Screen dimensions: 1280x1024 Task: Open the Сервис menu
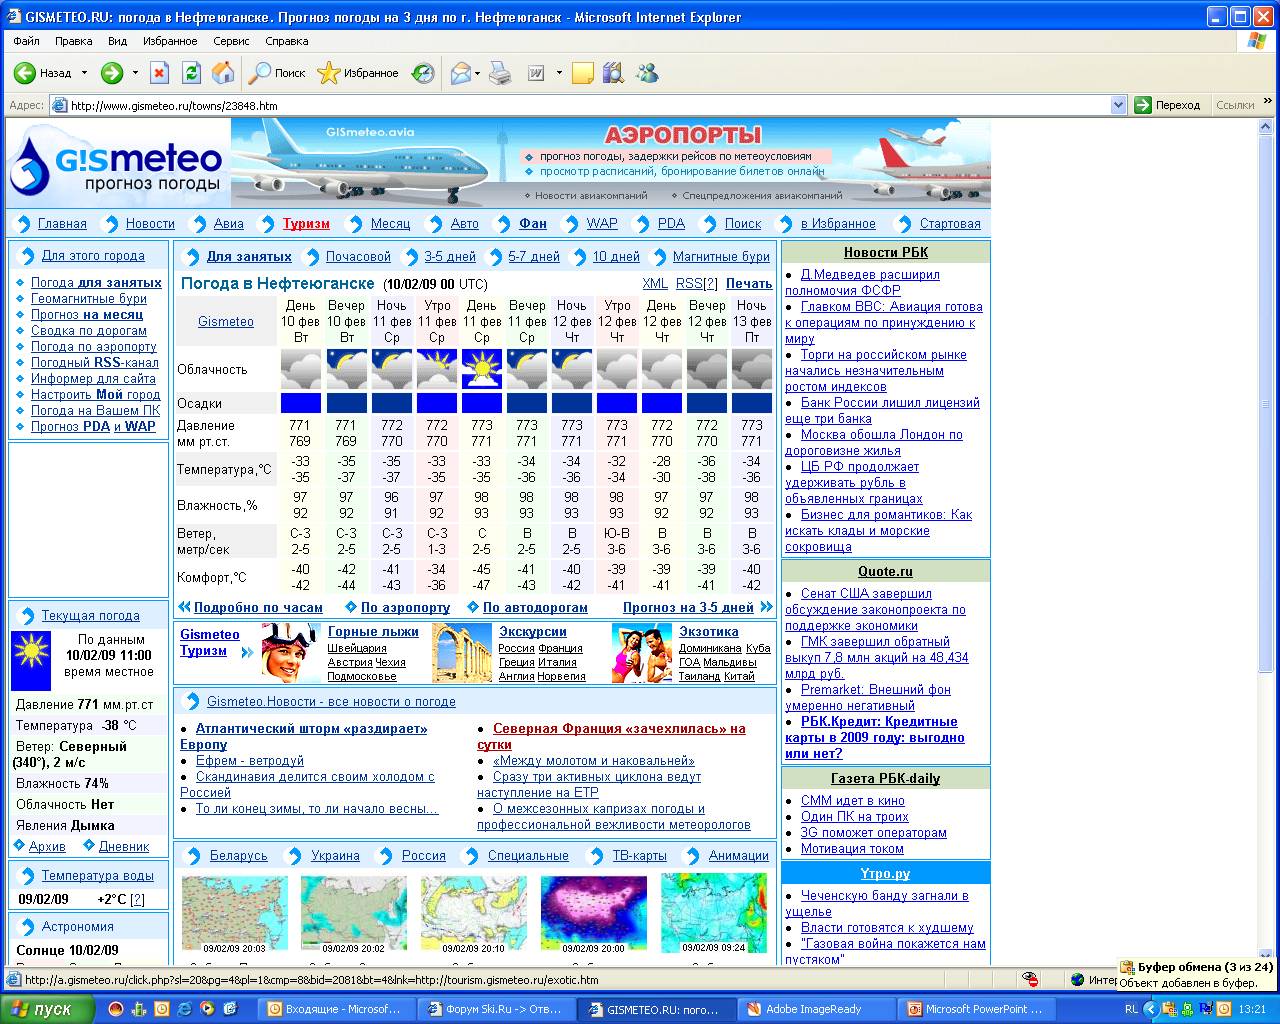(x=232, y=41)
